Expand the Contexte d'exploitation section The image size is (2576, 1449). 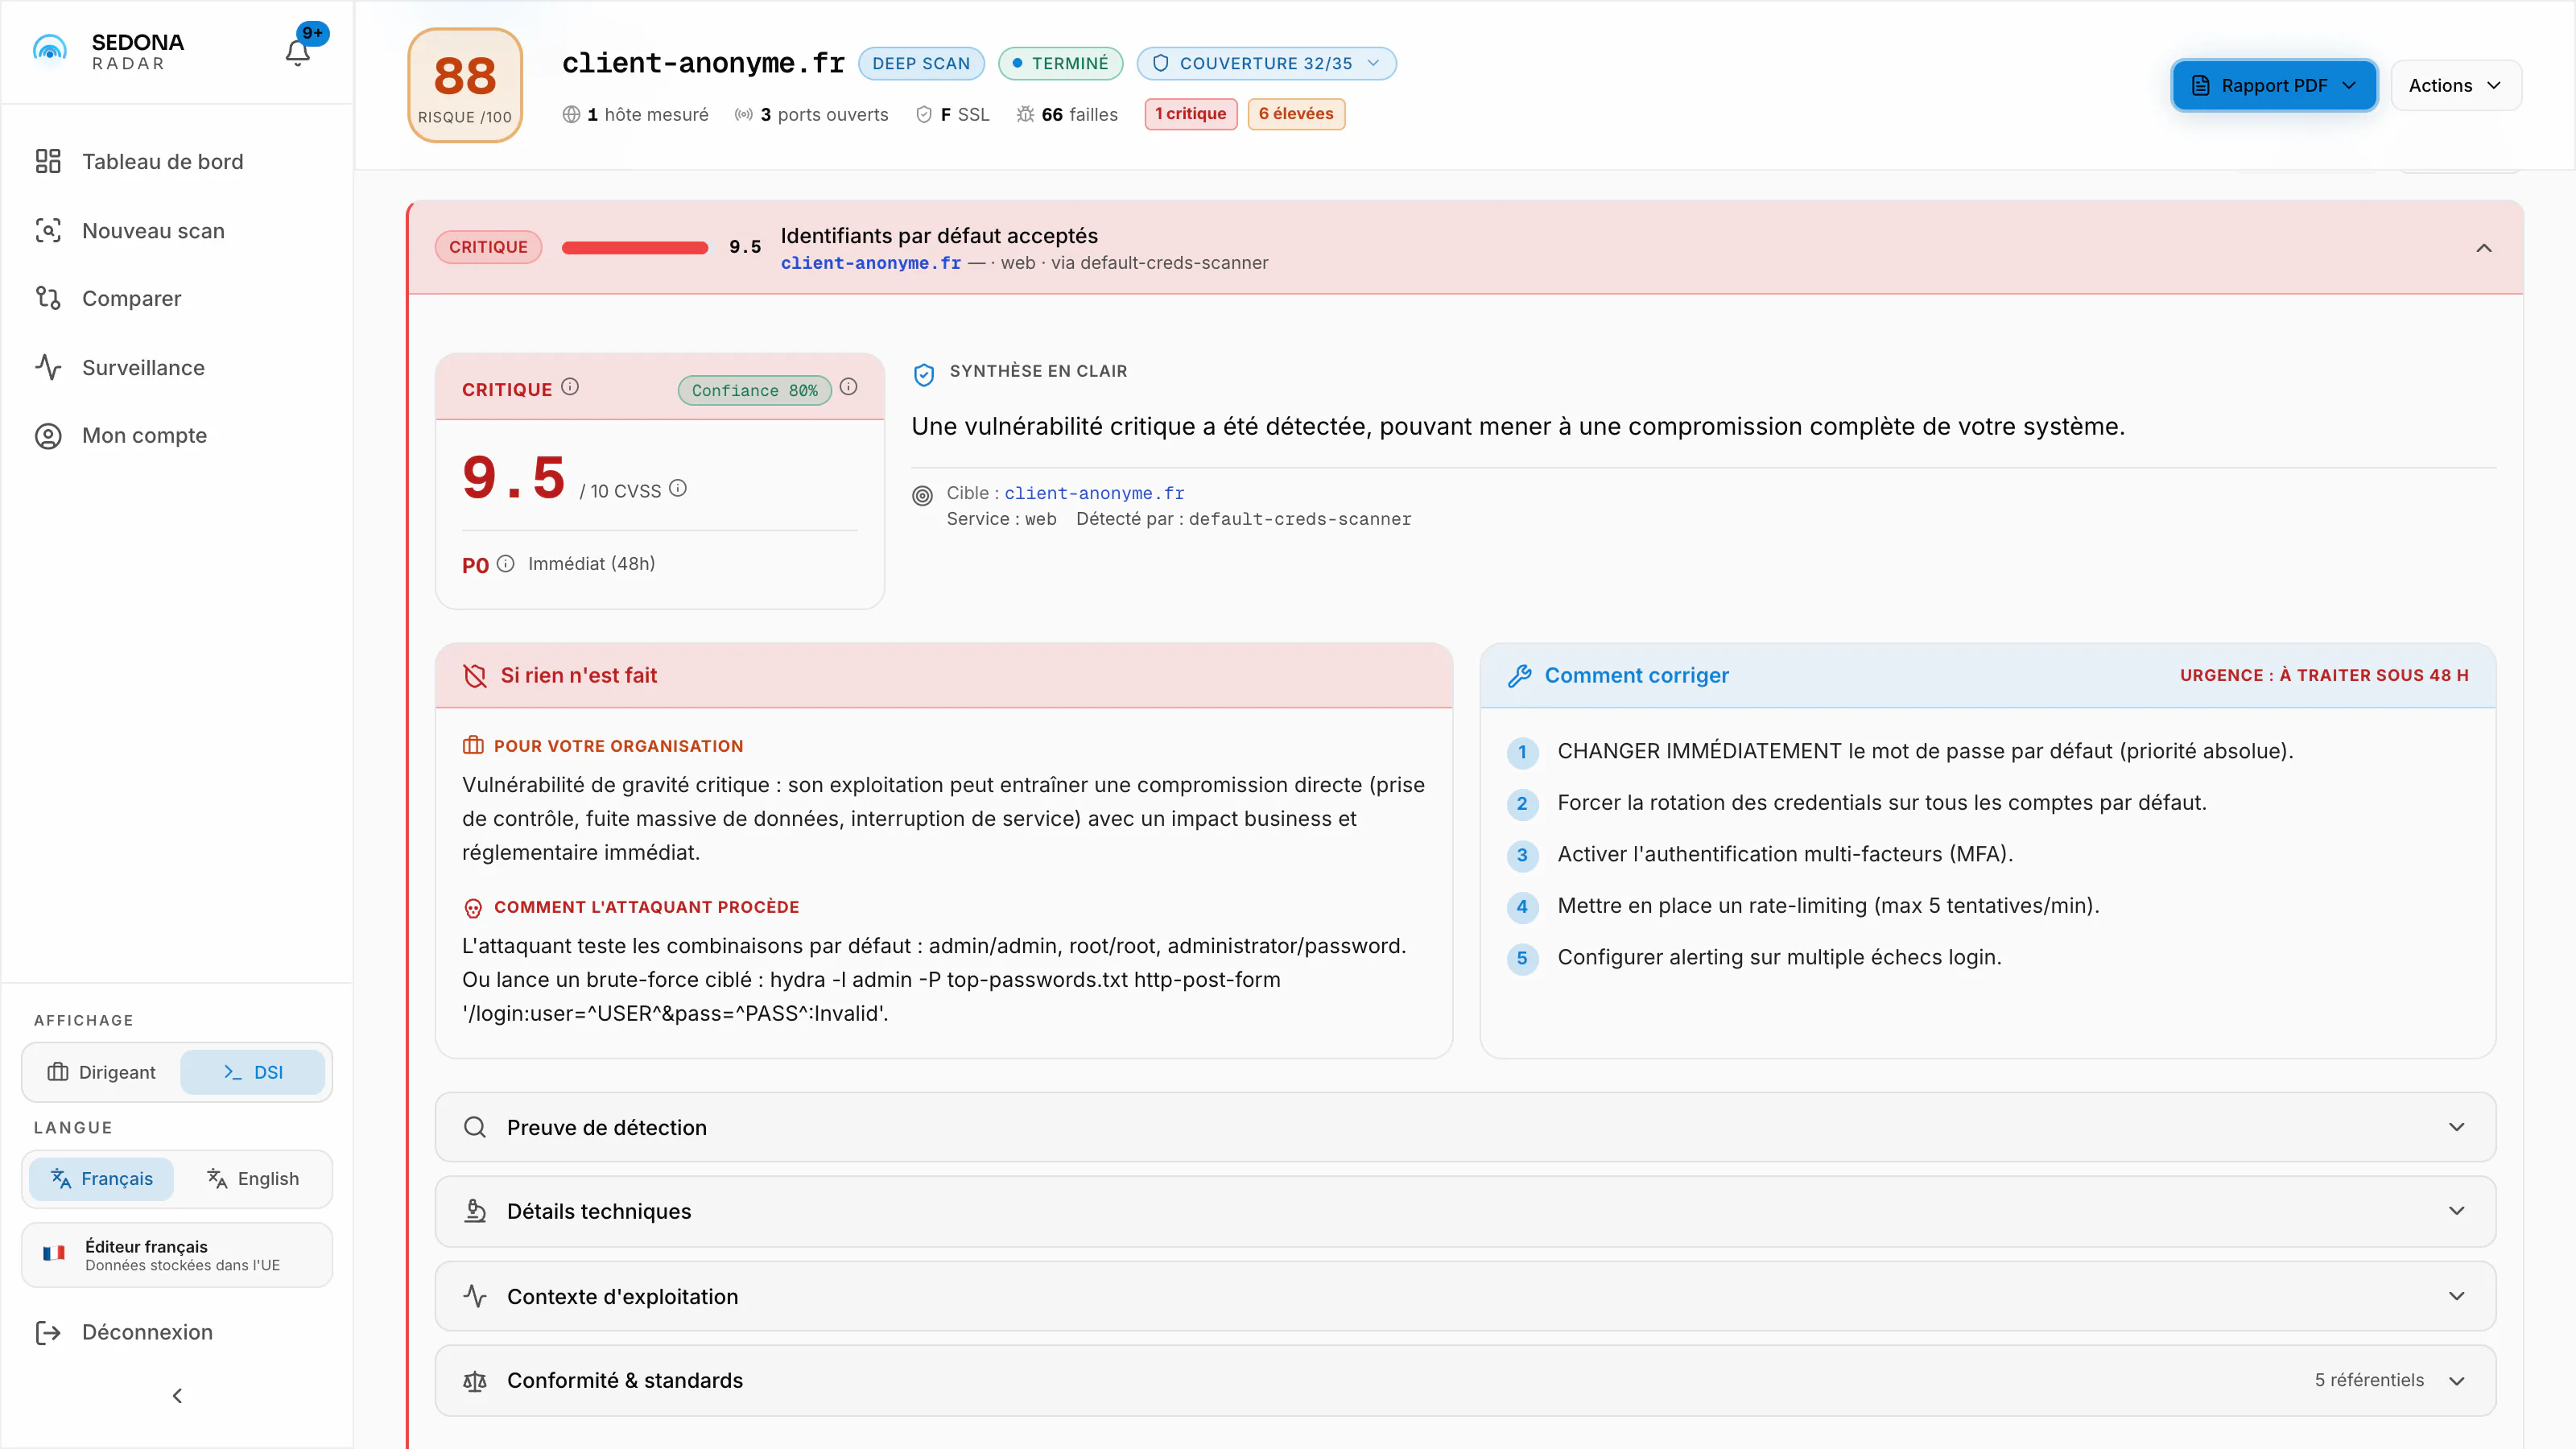click(1465, 1296)
